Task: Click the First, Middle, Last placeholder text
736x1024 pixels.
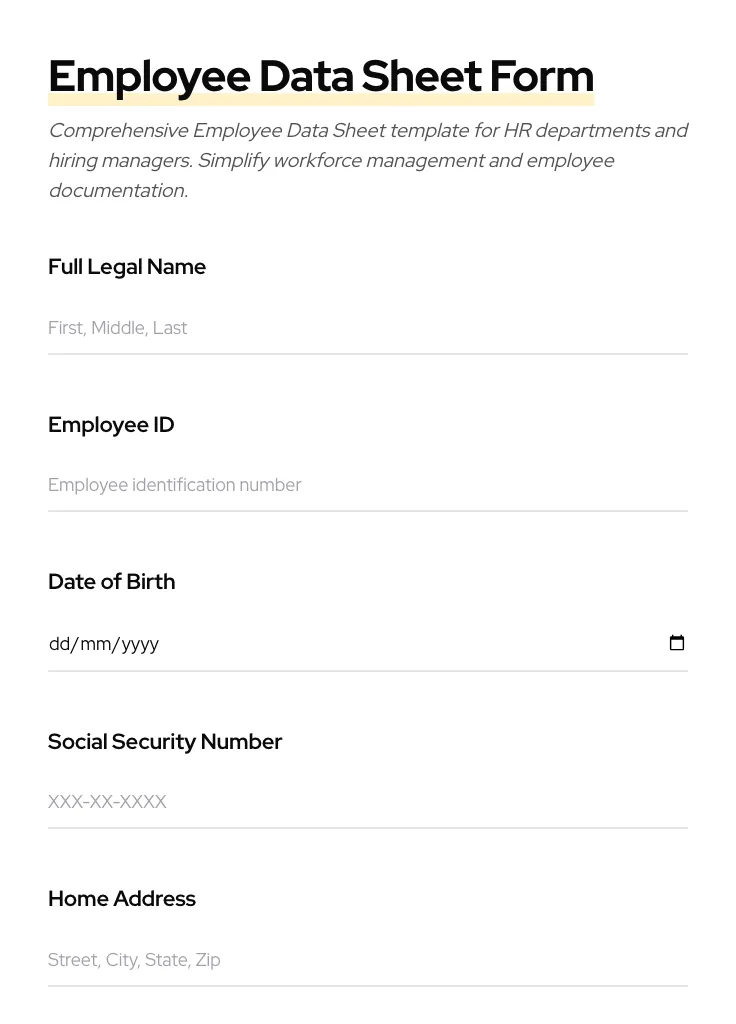Action: click(118, 328)
